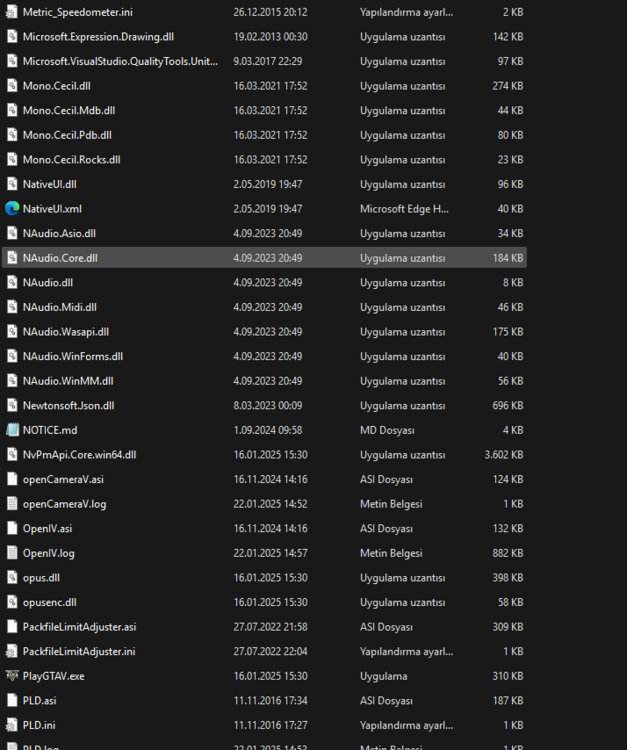Click the size 696 KB
This screenshot has width=627, height=750.
click(x=508, y=406)
